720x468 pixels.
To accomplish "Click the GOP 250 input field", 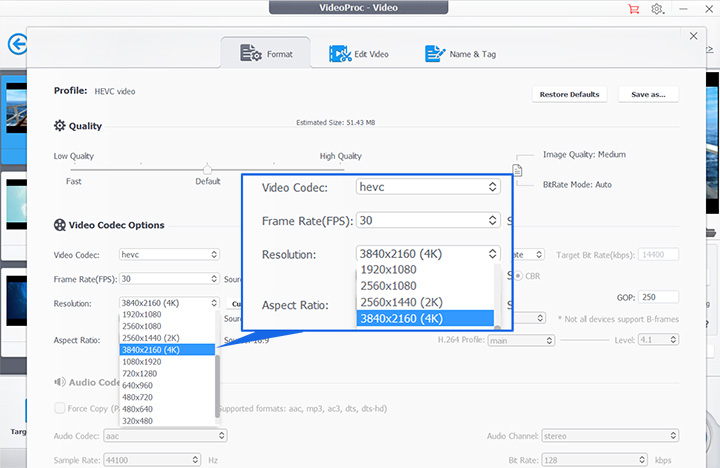I will coord(658,297).
